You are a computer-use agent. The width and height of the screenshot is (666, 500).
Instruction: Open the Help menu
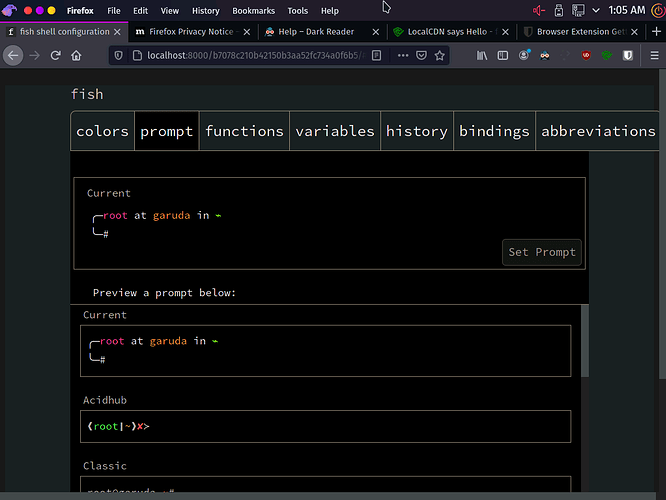[x=330, y=11]
